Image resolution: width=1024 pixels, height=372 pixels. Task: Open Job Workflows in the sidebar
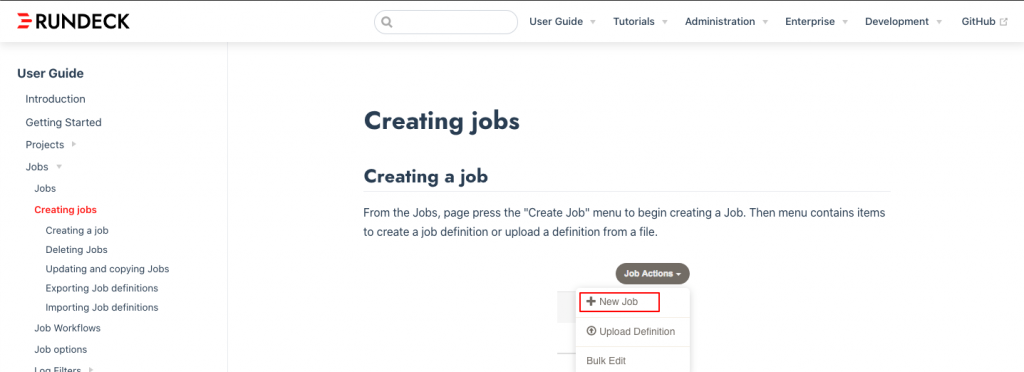pos(67,328)
